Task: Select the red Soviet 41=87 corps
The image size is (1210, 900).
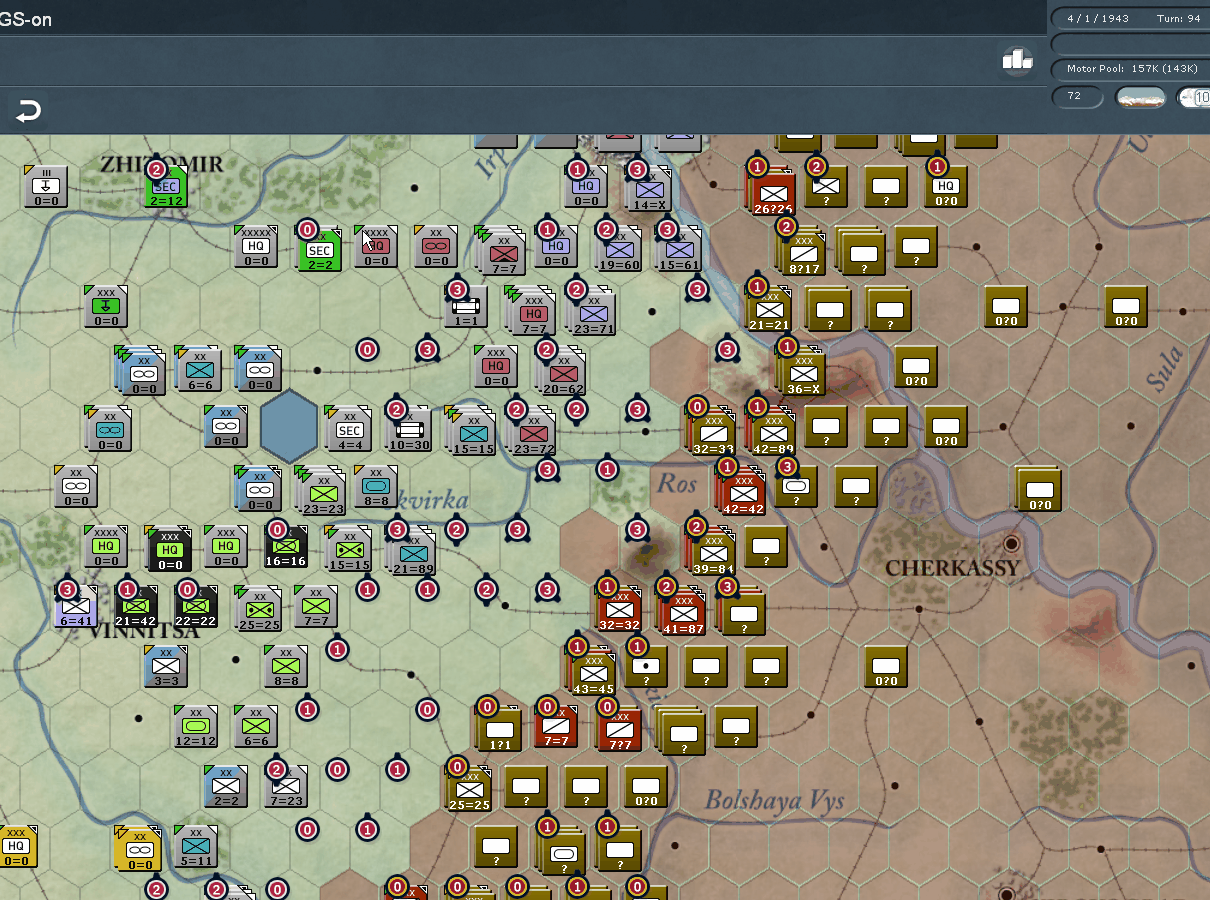Action: pos(682,610)
